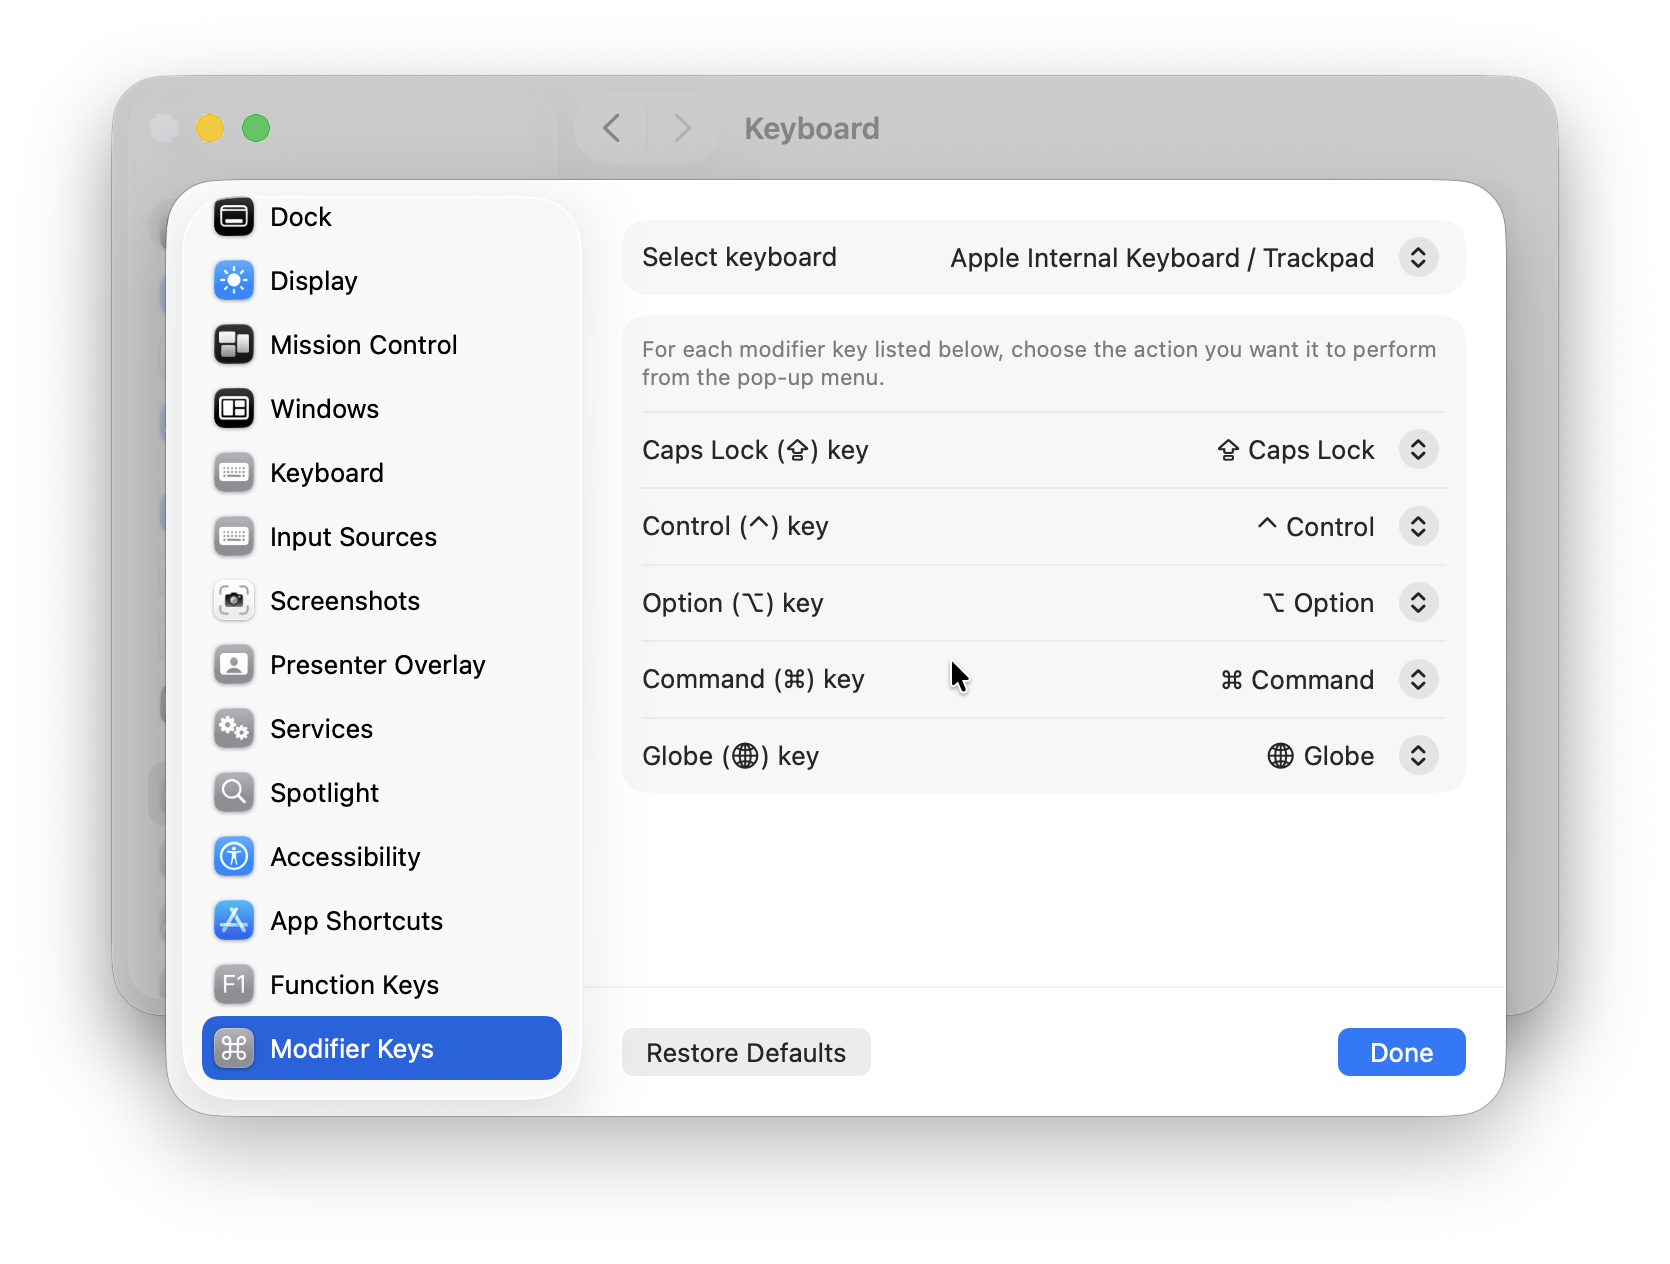Click the Spotlight magnifying glass icon
The width and height of the screenshot is (1670, 1264).
(x=233, y=792)
